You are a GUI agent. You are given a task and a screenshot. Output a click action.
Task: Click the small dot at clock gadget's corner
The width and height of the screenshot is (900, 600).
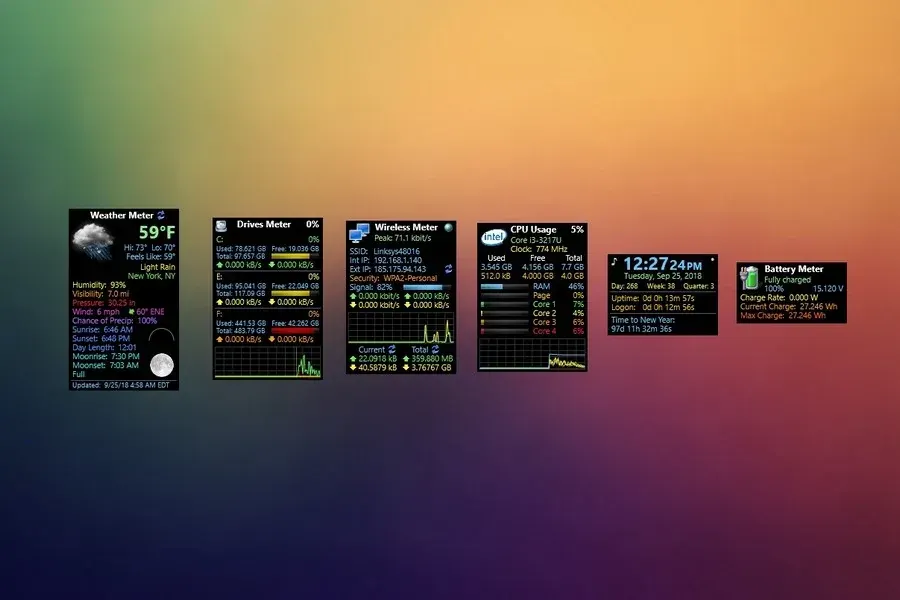712,260
